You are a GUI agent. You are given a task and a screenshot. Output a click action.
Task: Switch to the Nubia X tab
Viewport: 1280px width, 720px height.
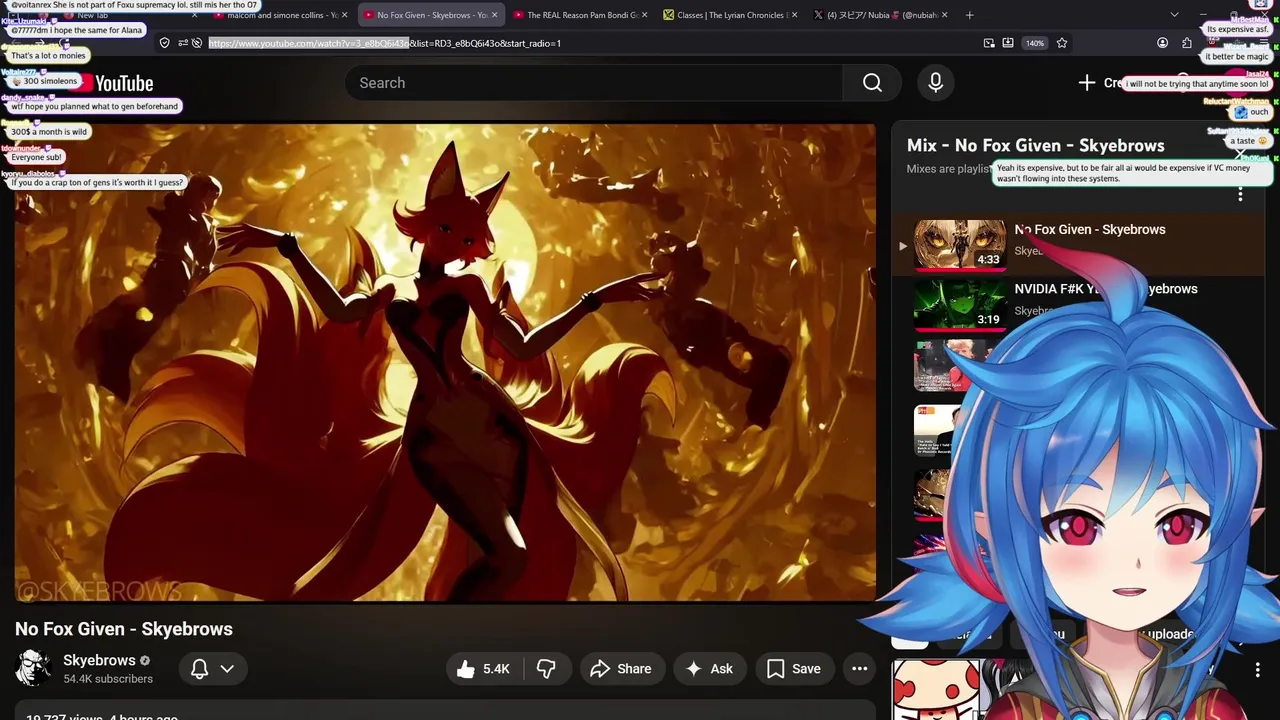(880, 15)
